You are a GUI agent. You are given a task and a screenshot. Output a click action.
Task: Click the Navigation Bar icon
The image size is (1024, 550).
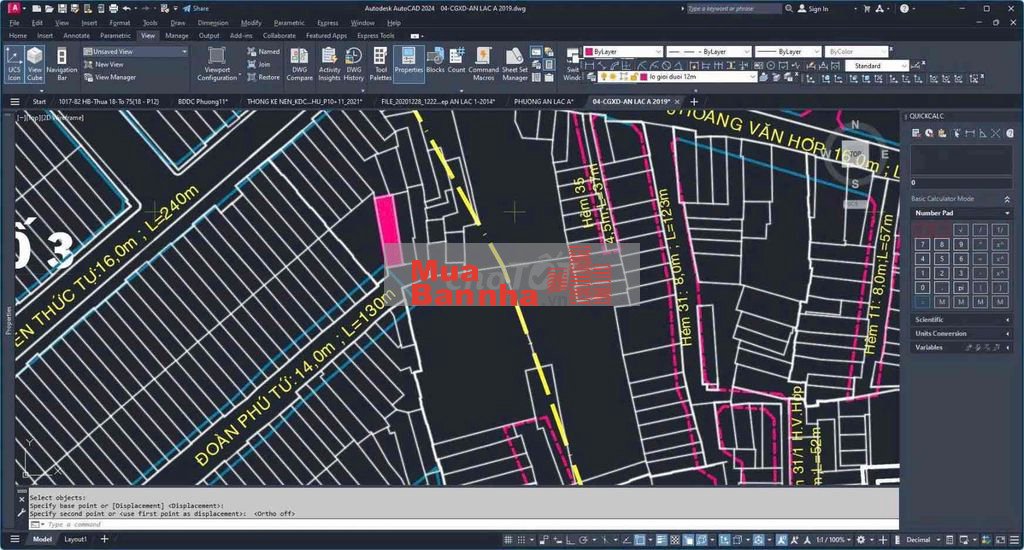tap(61, 63)
